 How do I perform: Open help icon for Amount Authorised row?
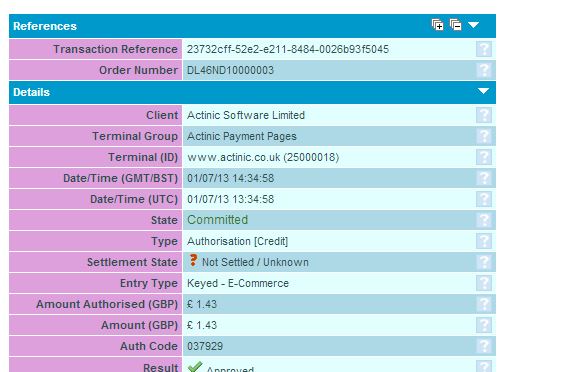(484, 304)
